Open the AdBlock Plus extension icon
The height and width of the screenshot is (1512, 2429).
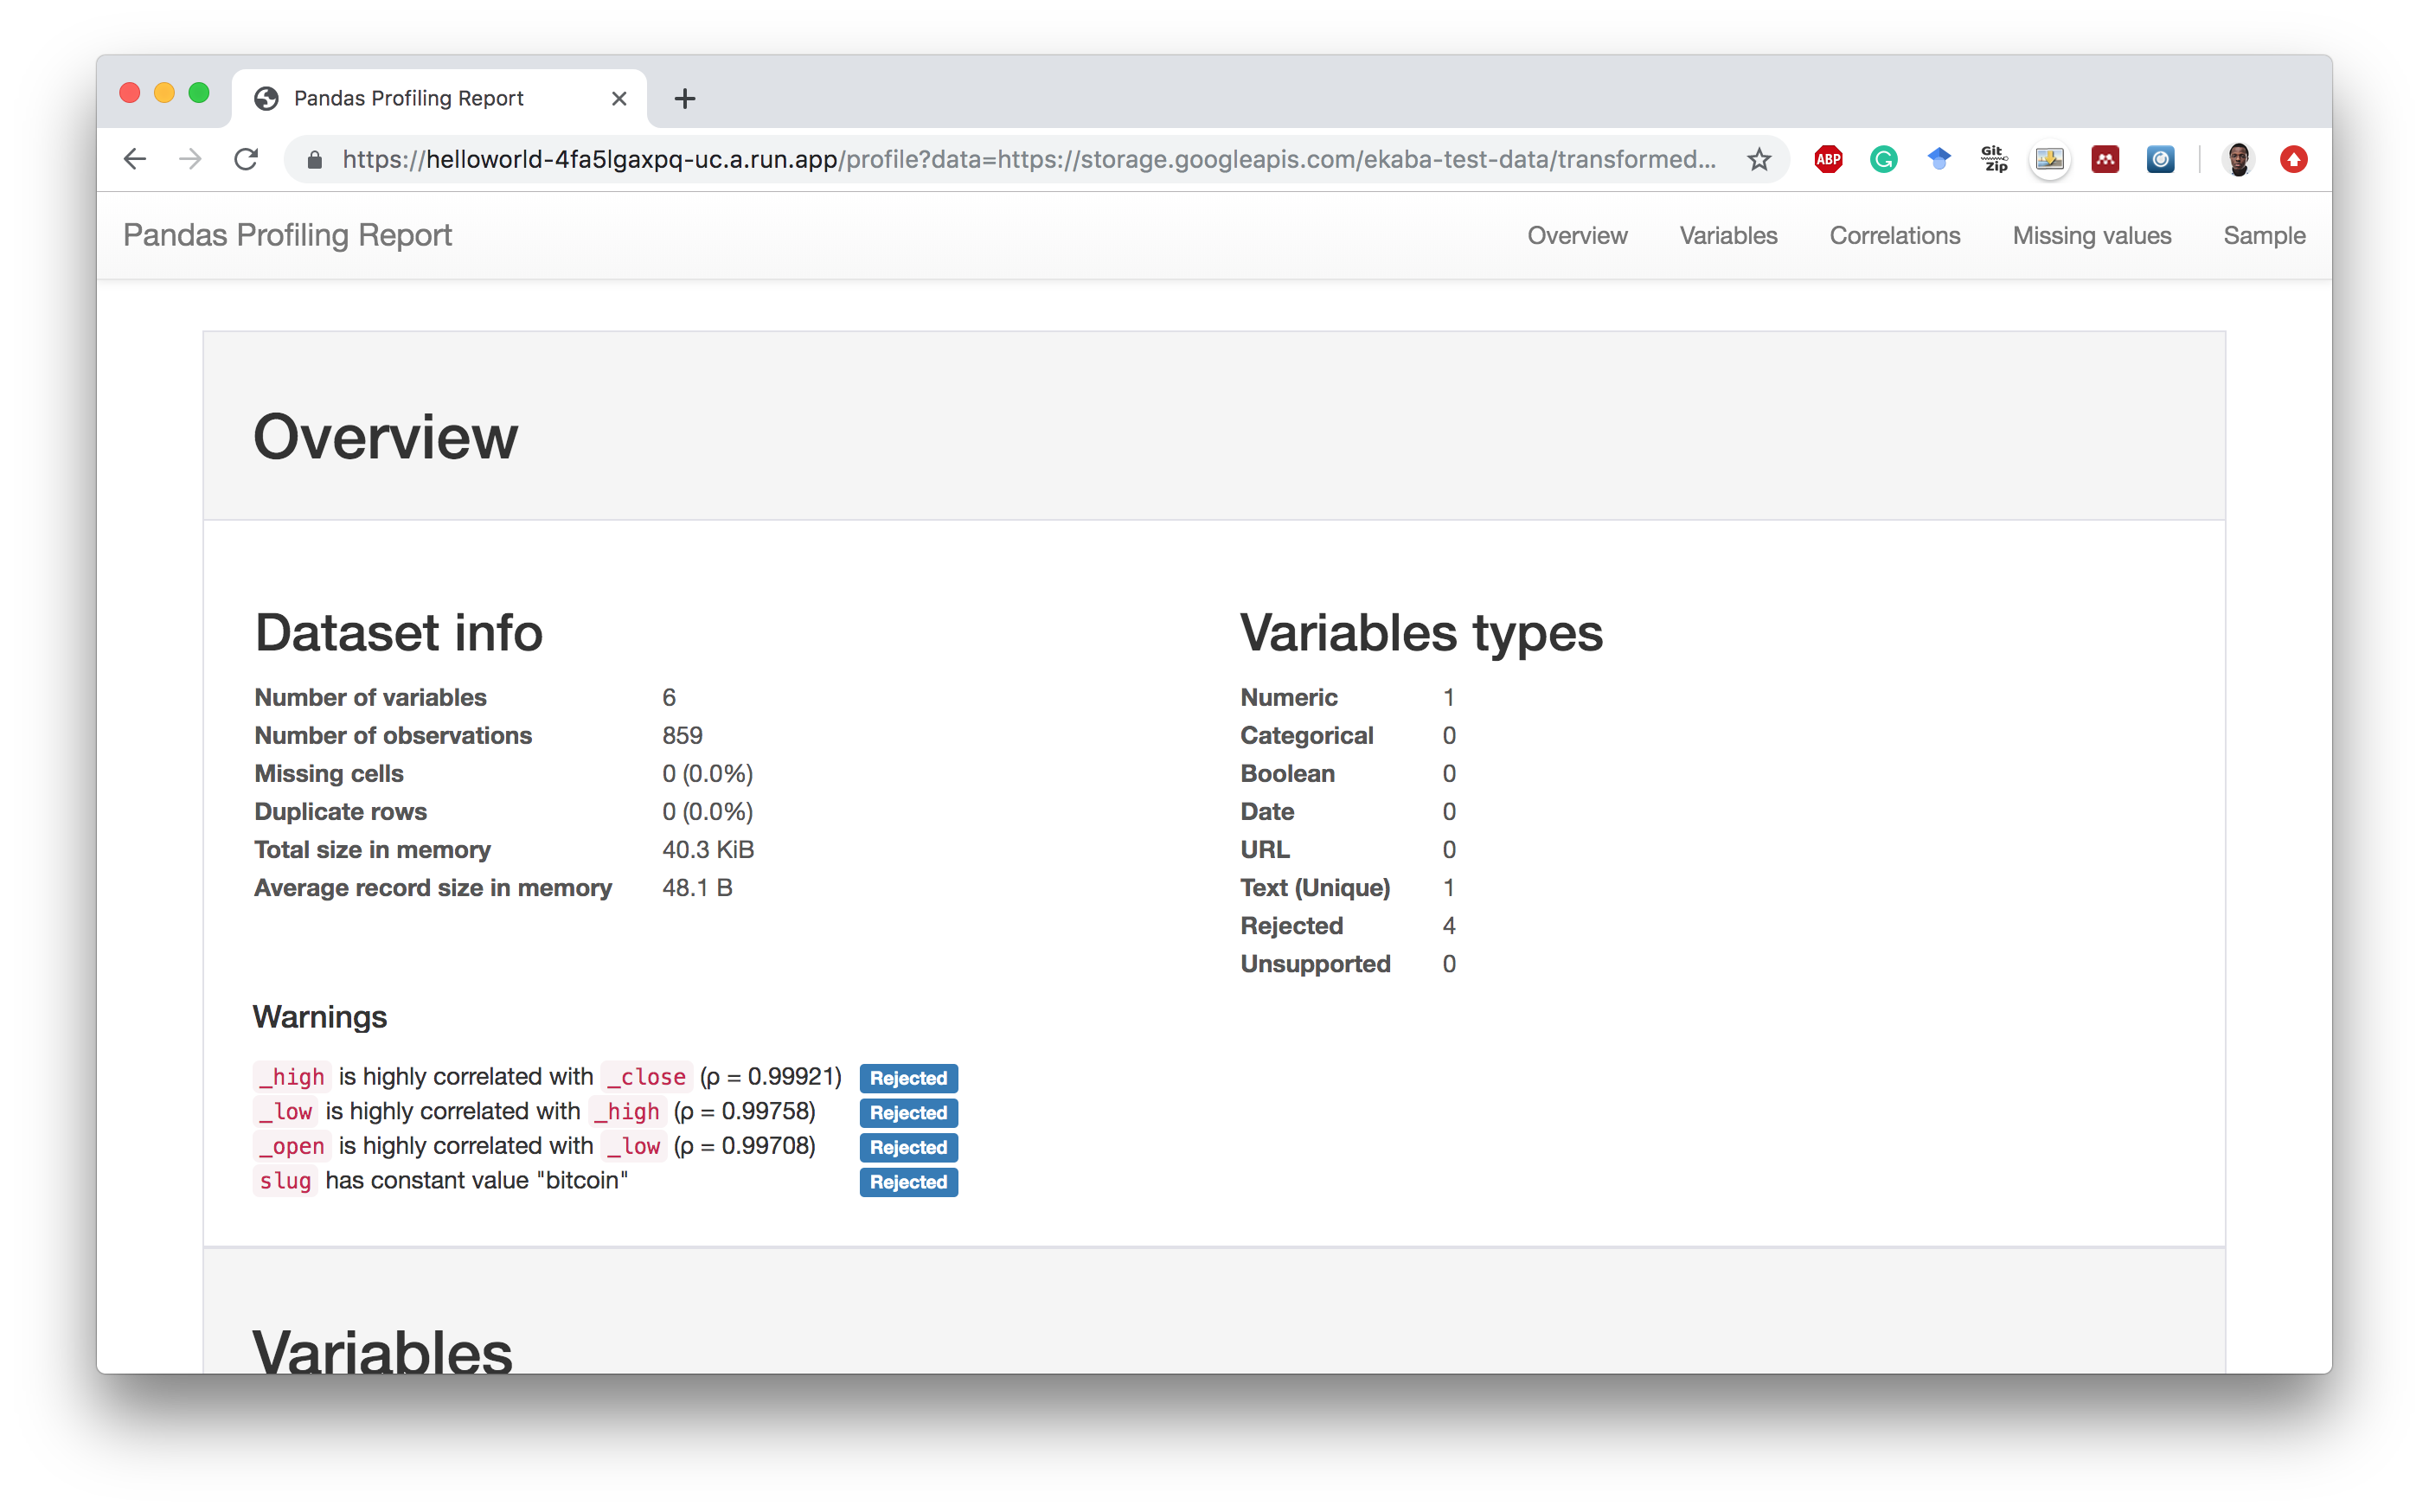[1828, 159]
